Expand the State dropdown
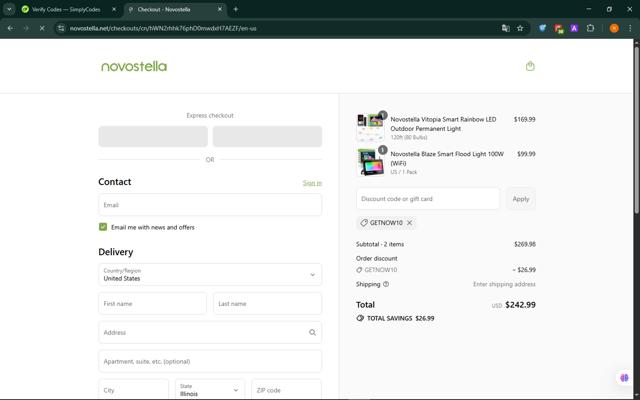 [x=210, y=390]
